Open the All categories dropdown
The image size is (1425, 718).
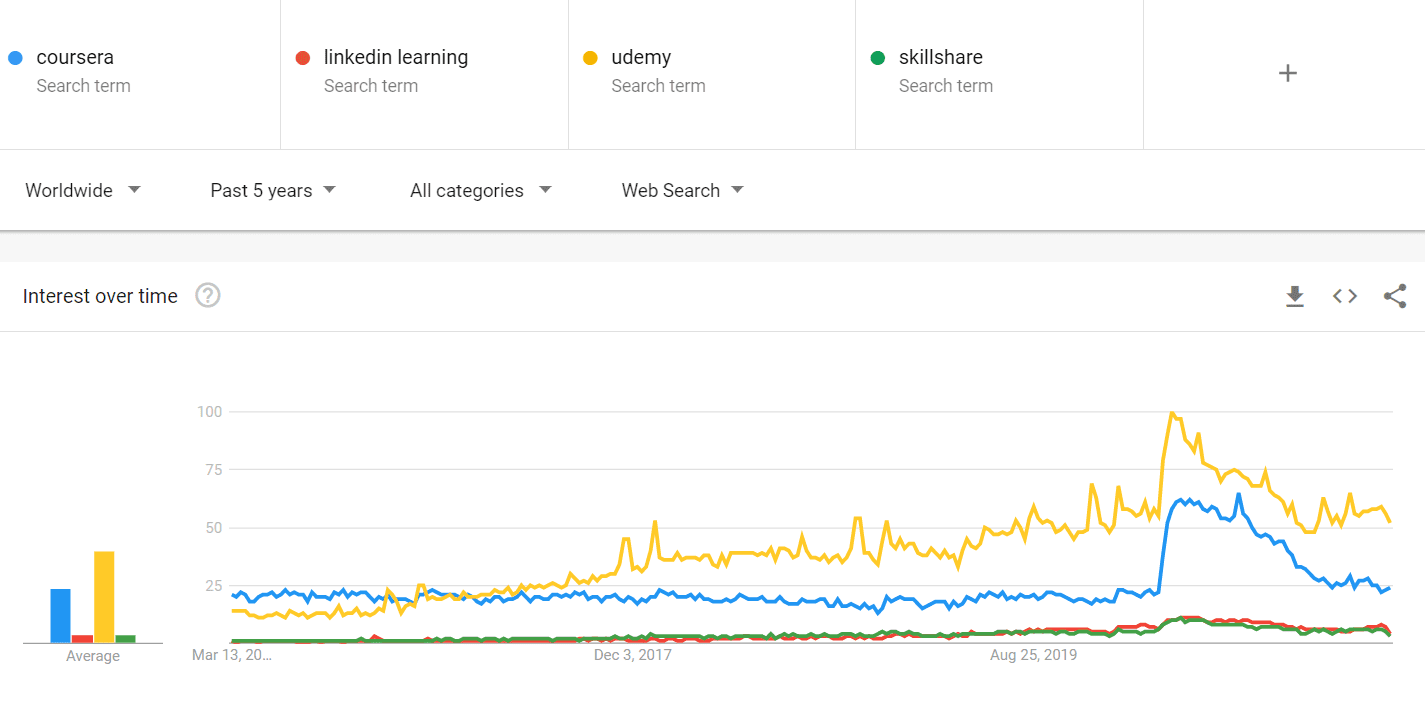[481, 190]
